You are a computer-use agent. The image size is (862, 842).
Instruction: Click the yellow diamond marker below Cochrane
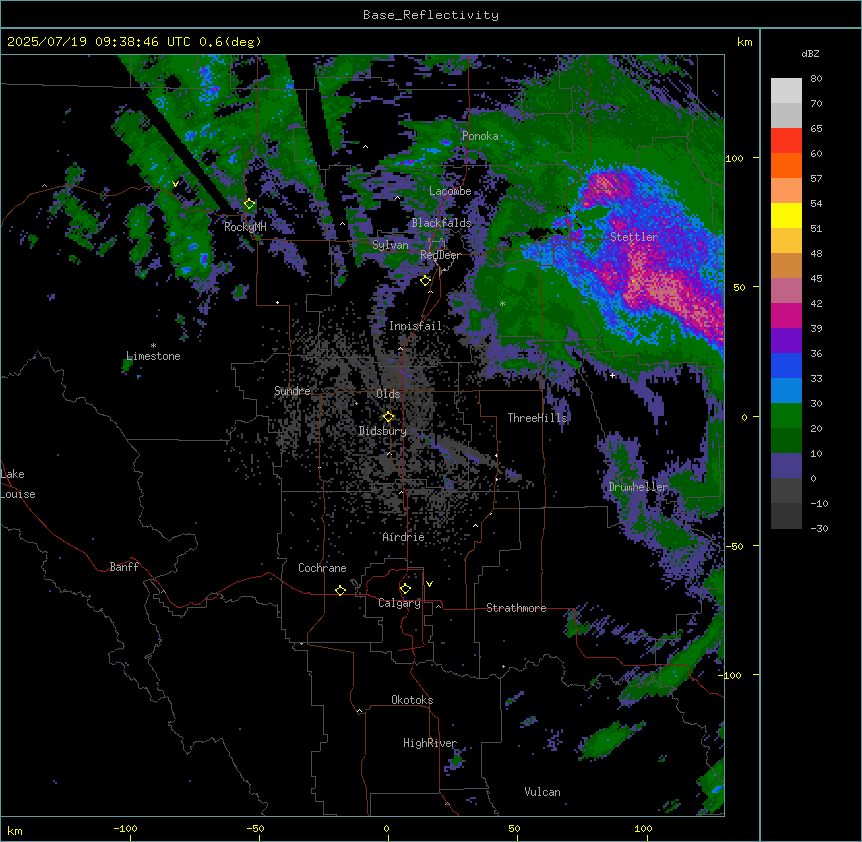tap(340, 590)
